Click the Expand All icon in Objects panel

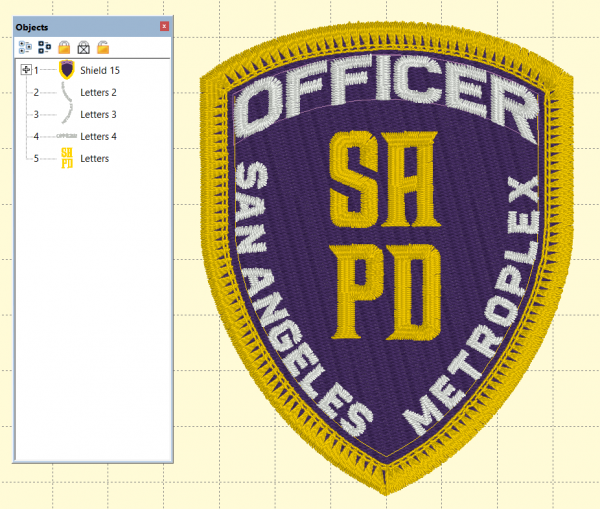[25, 47]
